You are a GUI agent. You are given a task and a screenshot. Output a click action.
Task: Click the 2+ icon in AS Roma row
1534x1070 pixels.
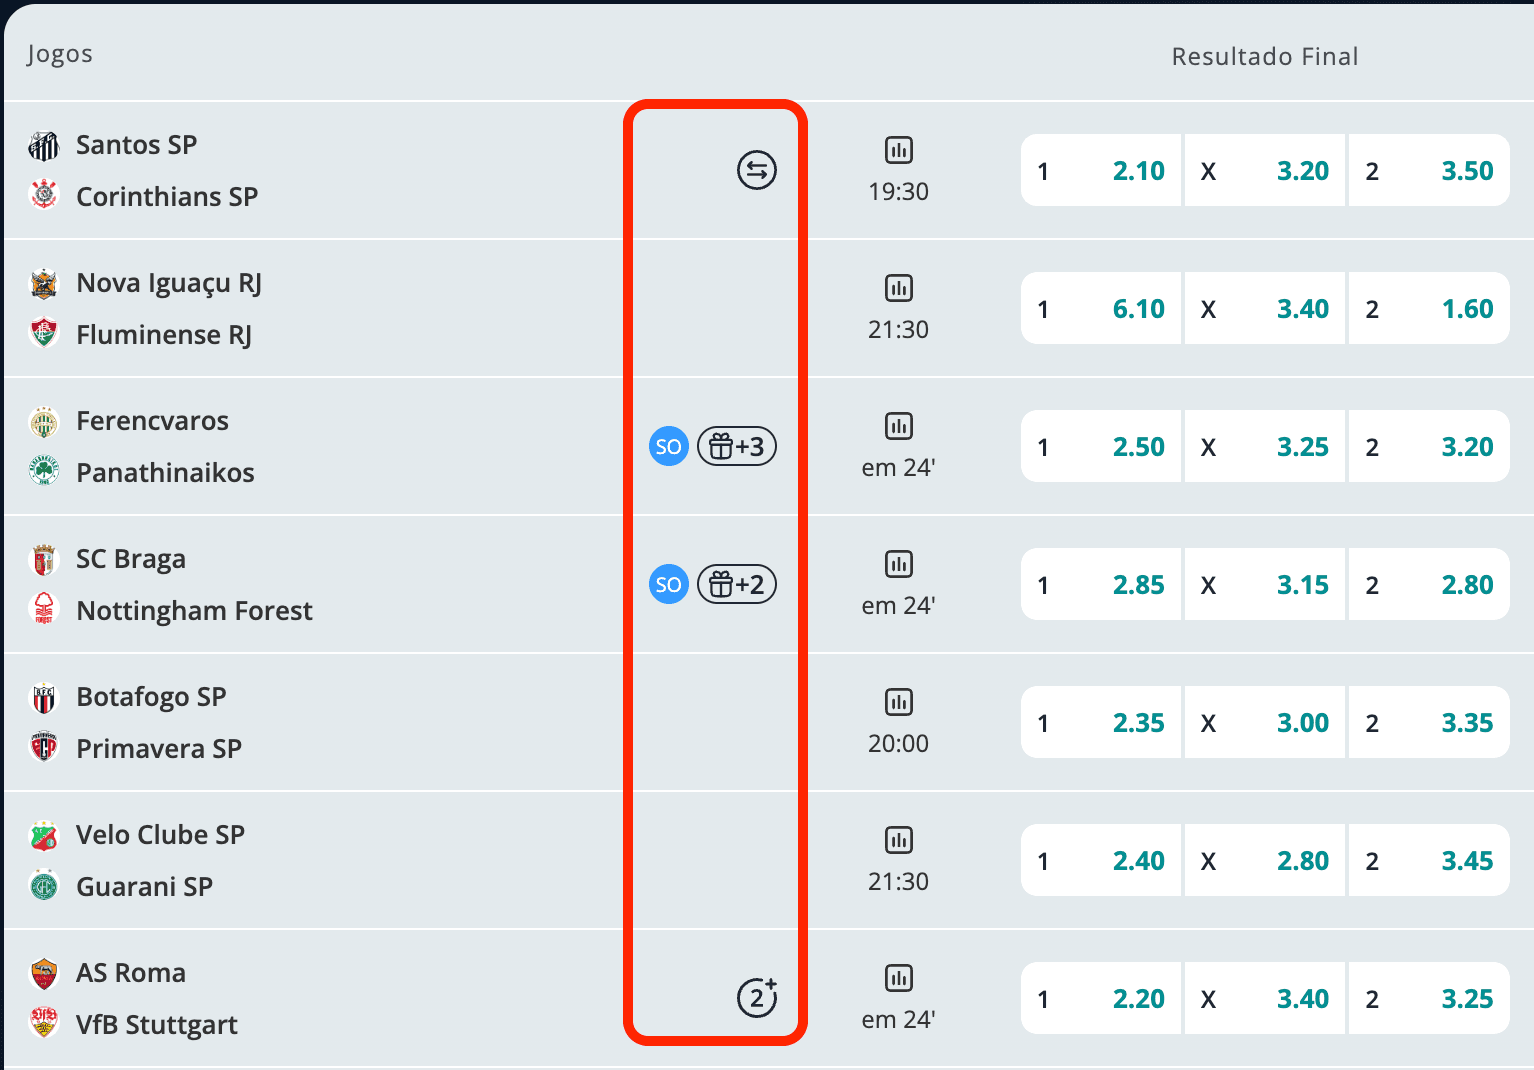coord(757,997)
